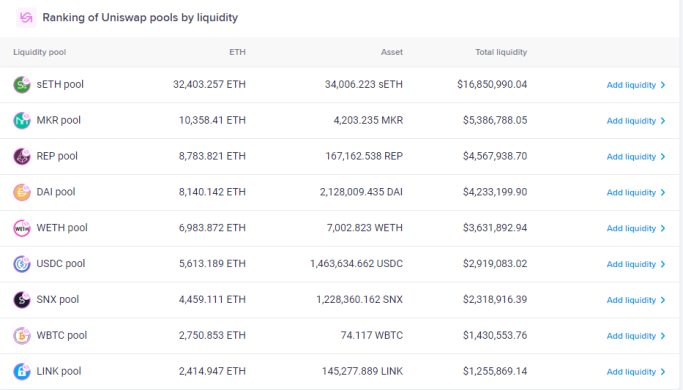
Task: Click the ETH column header
Action: point(237,52)
